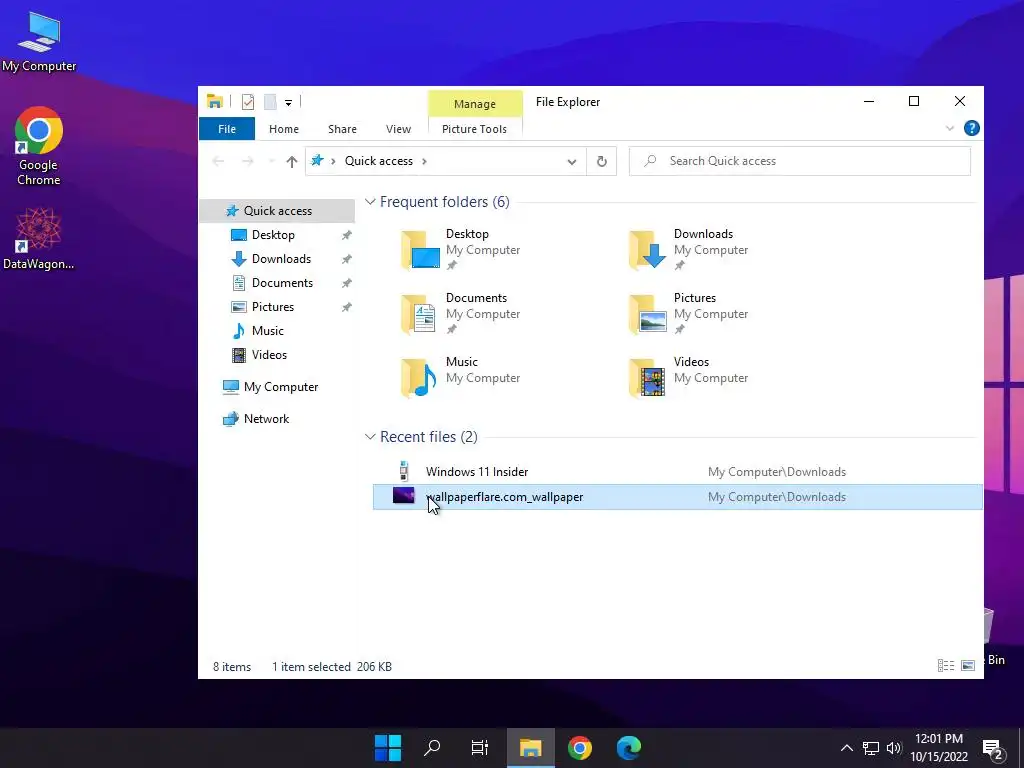Viewport: 1024px width, 768px height.
Task: Click the pin icon next to sidebar Documents
Action: pos(347,283)
